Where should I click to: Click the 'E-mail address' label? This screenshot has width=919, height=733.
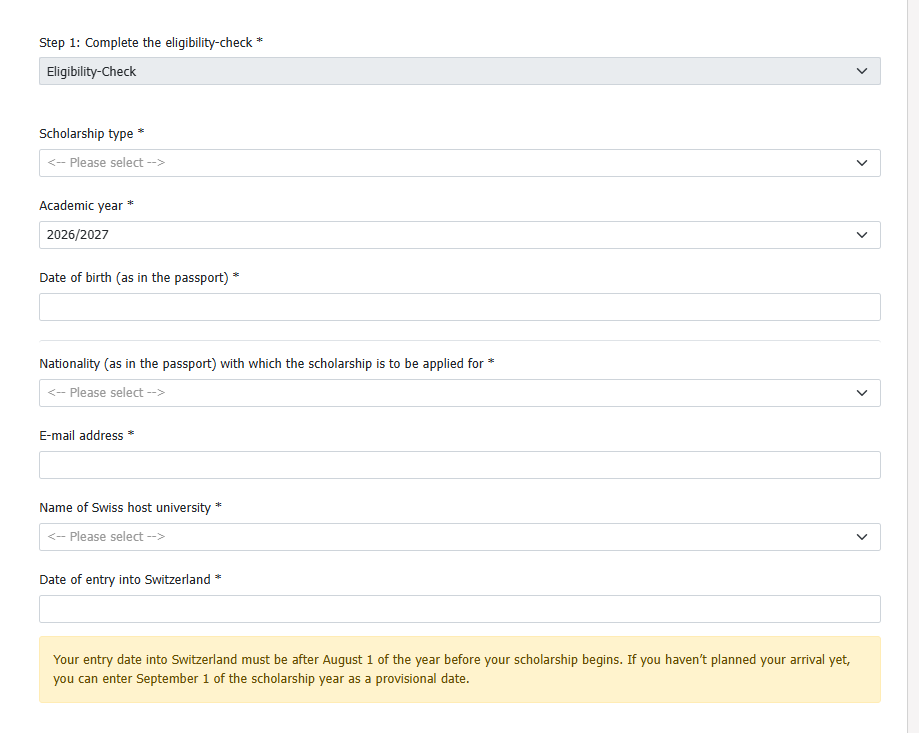tap(87, 435)
